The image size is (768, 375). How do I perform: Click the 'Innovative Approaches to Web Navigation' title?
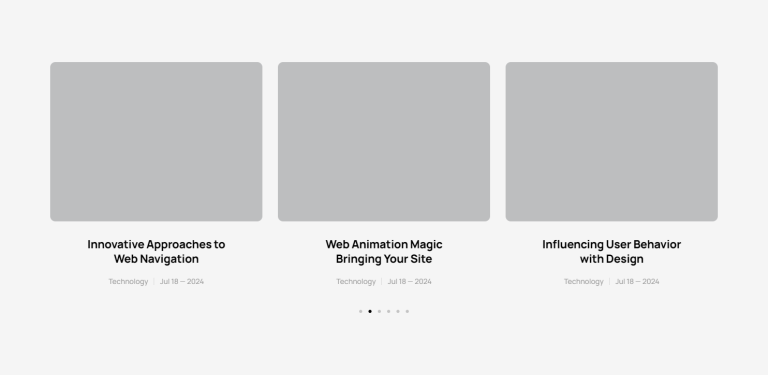point(156,252)
